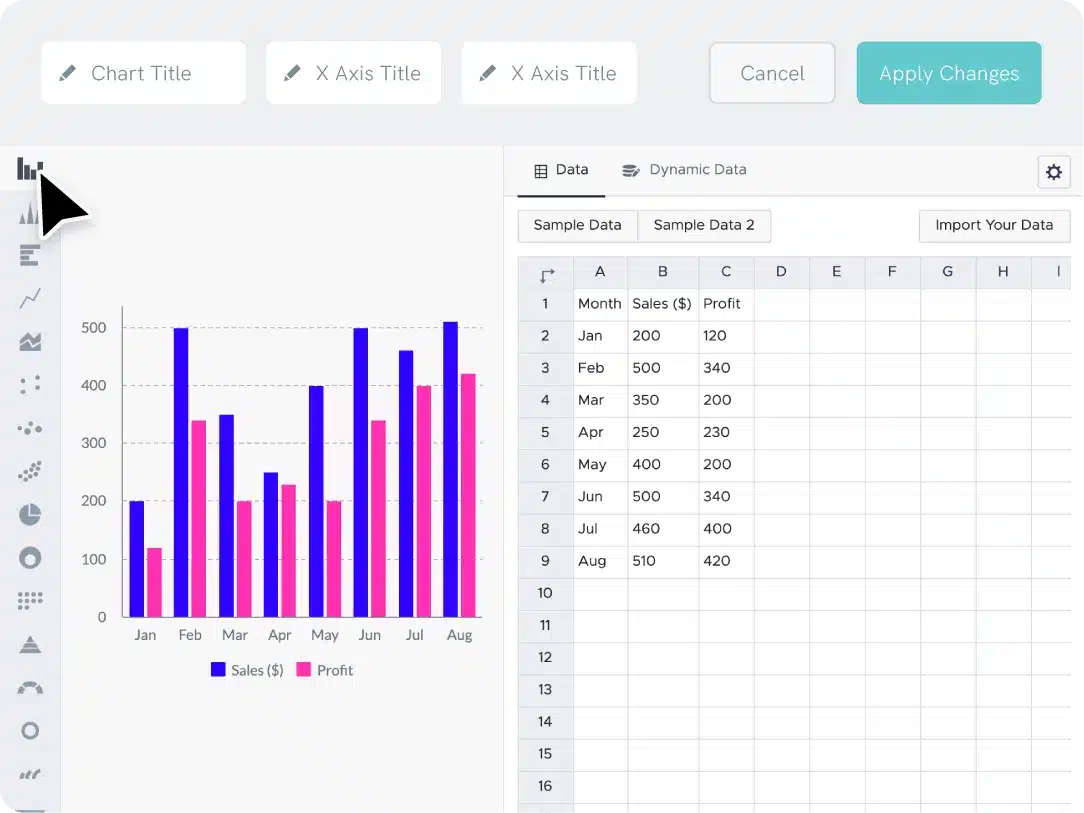The height and width of the screenshot is (813, 1084).
Task: Edit the X Axis Title field nearest Cancel
Action: [549, 73]
